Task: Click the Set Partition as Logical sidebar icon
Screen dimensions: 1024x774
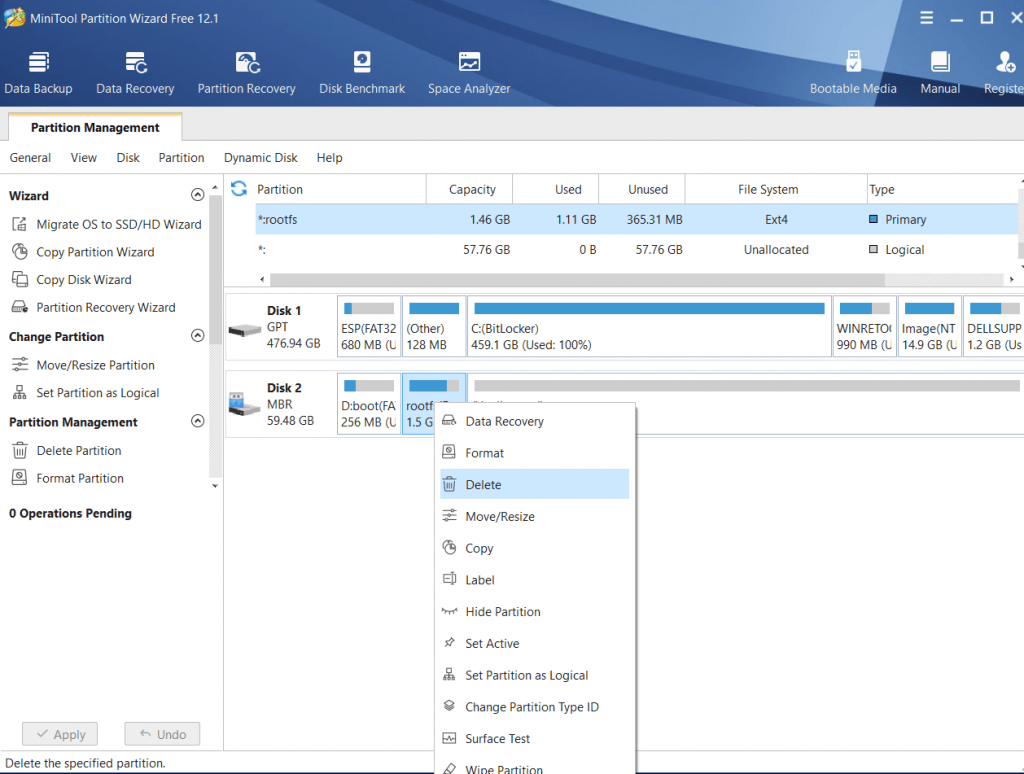Action: click(x=20, y=393)
